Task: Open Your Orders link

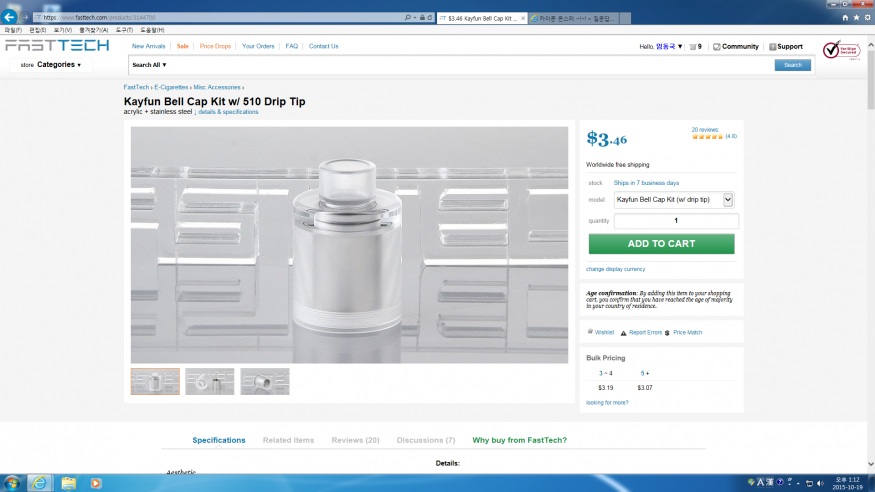Action: [x=258, y=46]
